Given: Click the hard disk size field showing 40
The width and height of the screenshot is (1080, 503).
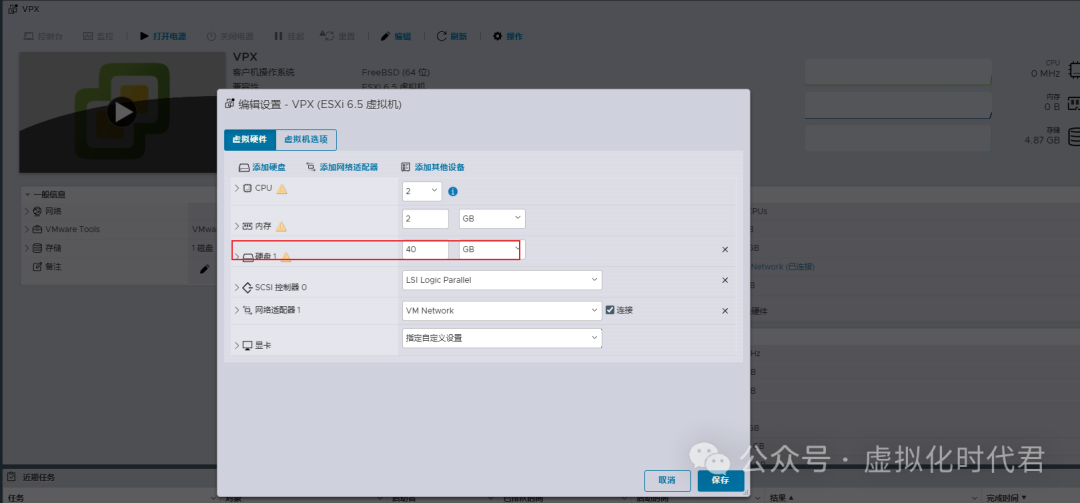Looking at the screenshot, I should (425, 249).
